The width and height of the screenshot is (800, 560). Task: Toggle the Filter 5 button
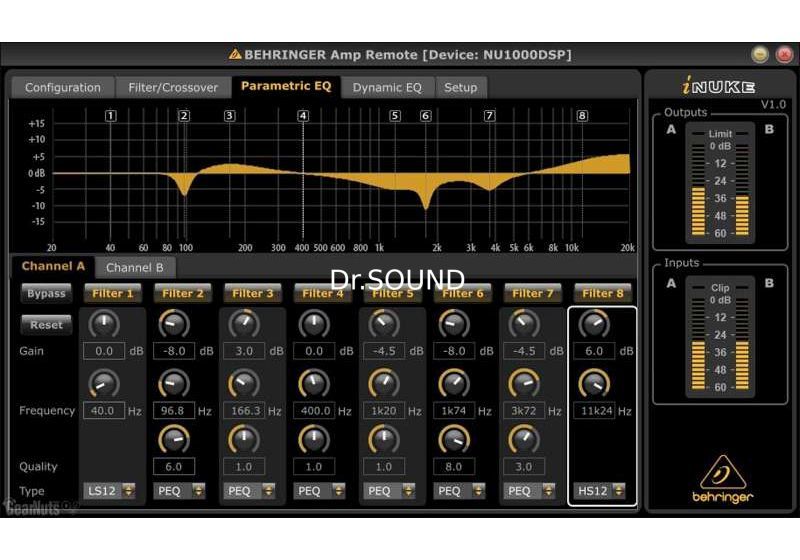click(392, 293)
